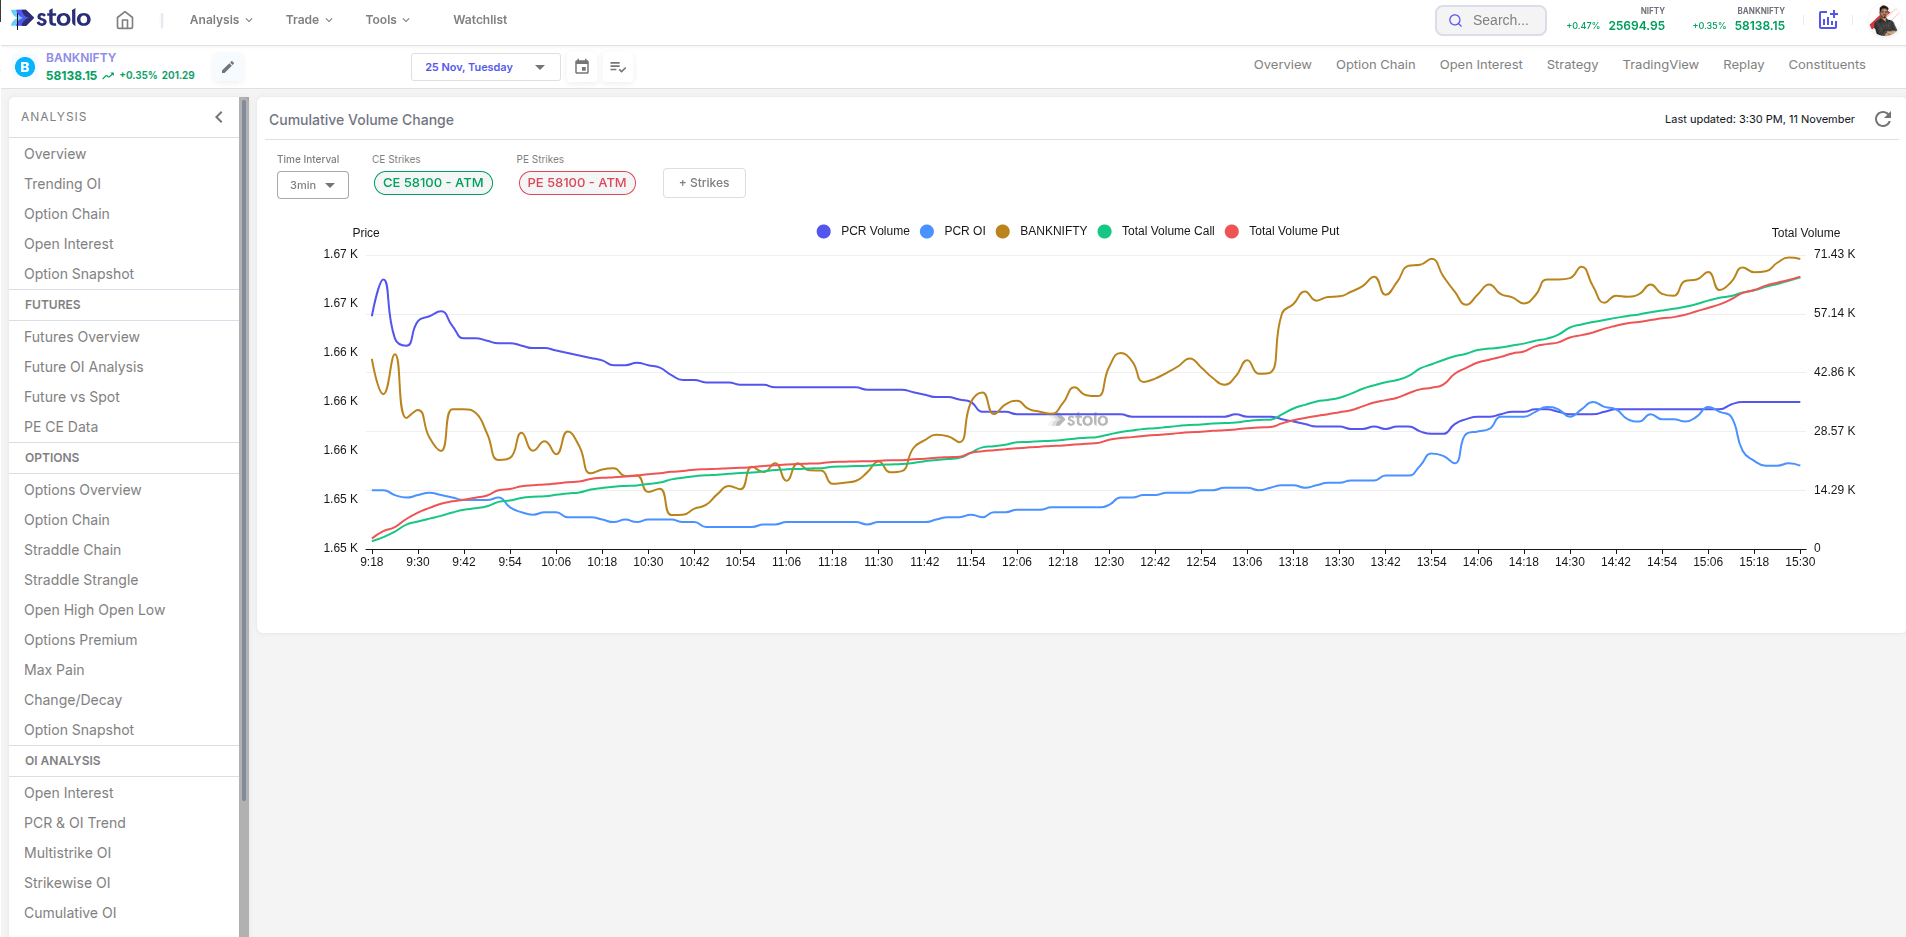Click the checklist icon beside the calendar

617,66
